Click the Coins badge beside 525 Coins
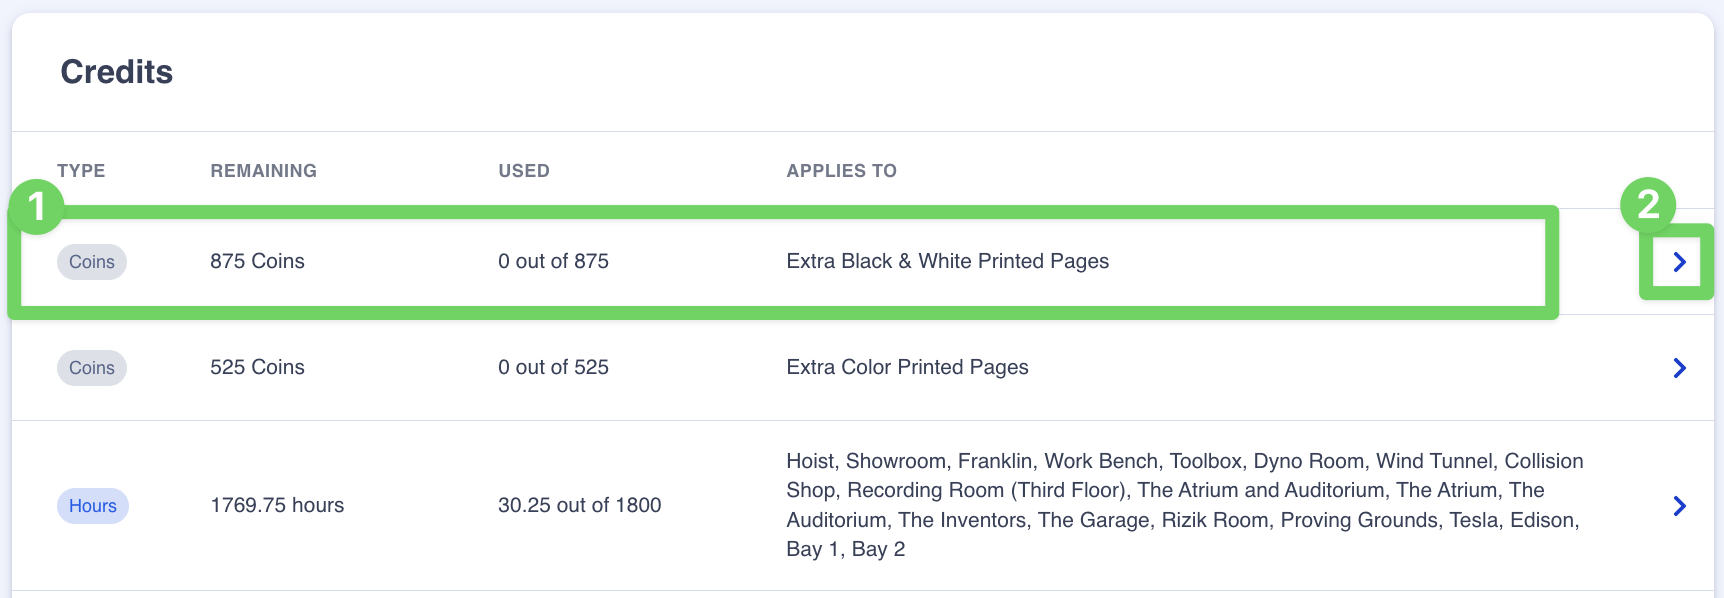This screenshot has width=1724, height=598. (x=92, y=368)
